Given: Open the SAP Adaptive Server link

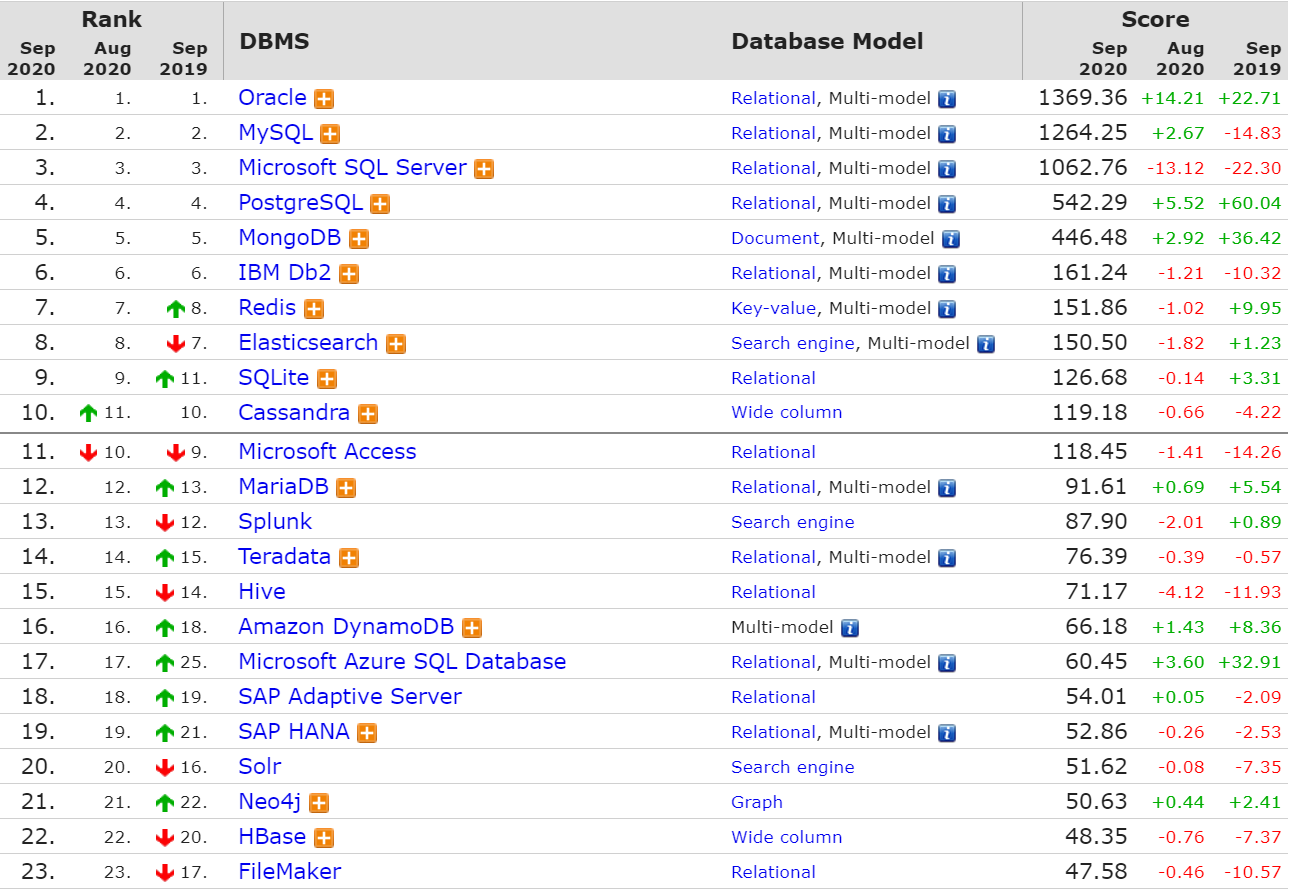Looking at the screenshot, I should 350,696.
